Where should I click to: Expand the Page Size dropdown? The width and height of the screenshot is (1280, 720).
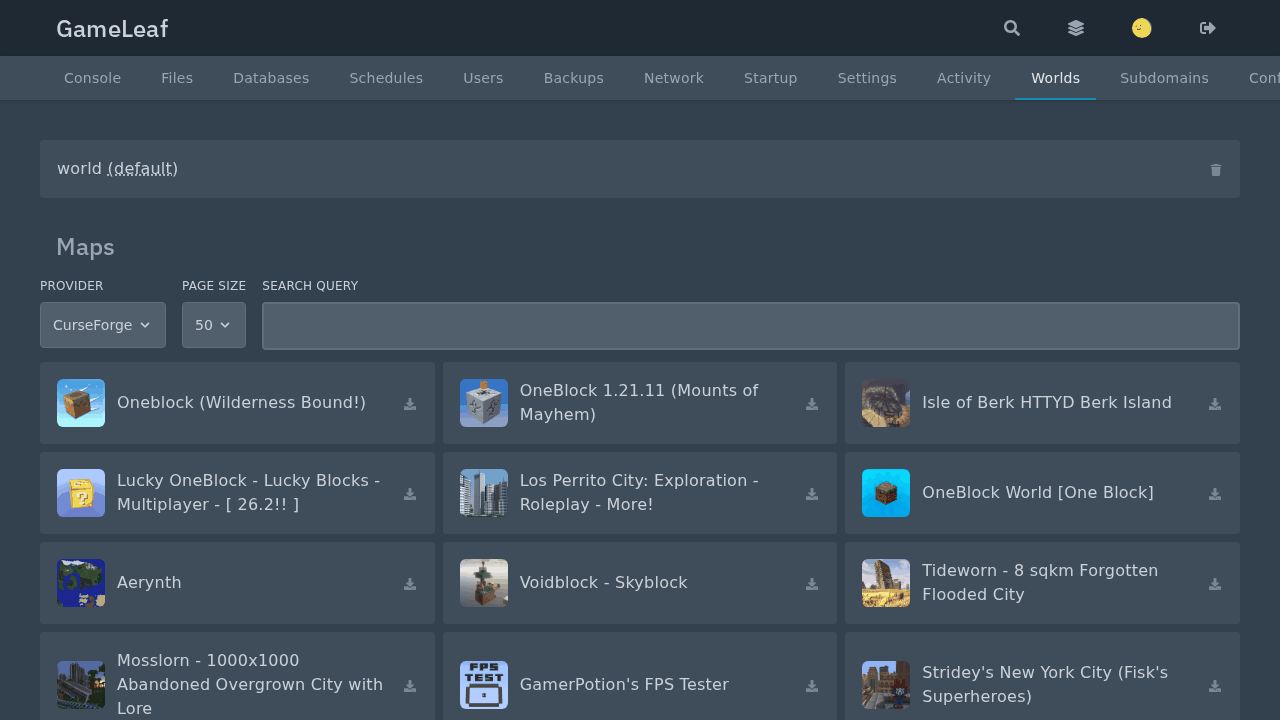point(214,325)
